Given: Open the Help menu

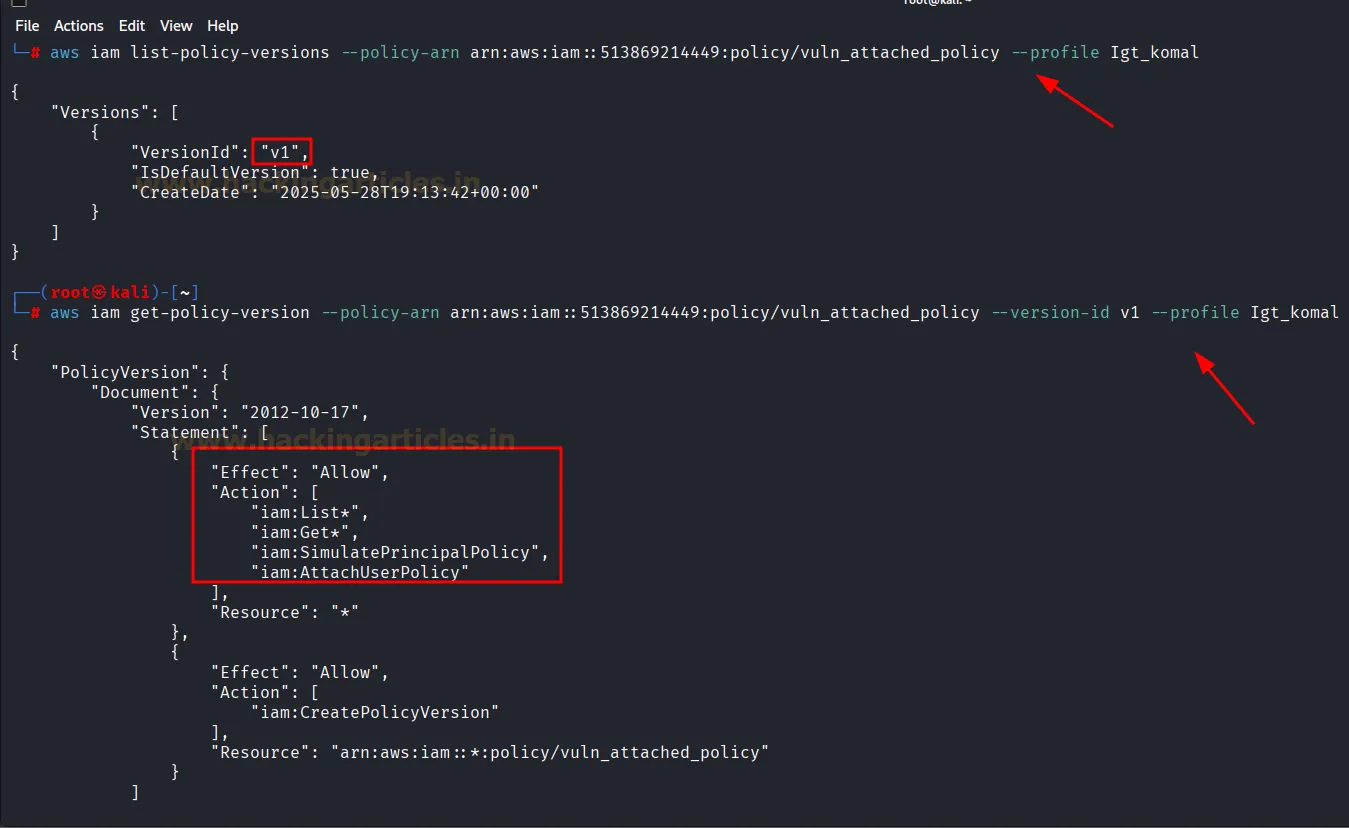Looking at the screenshot, I should [x=222, y=25].
